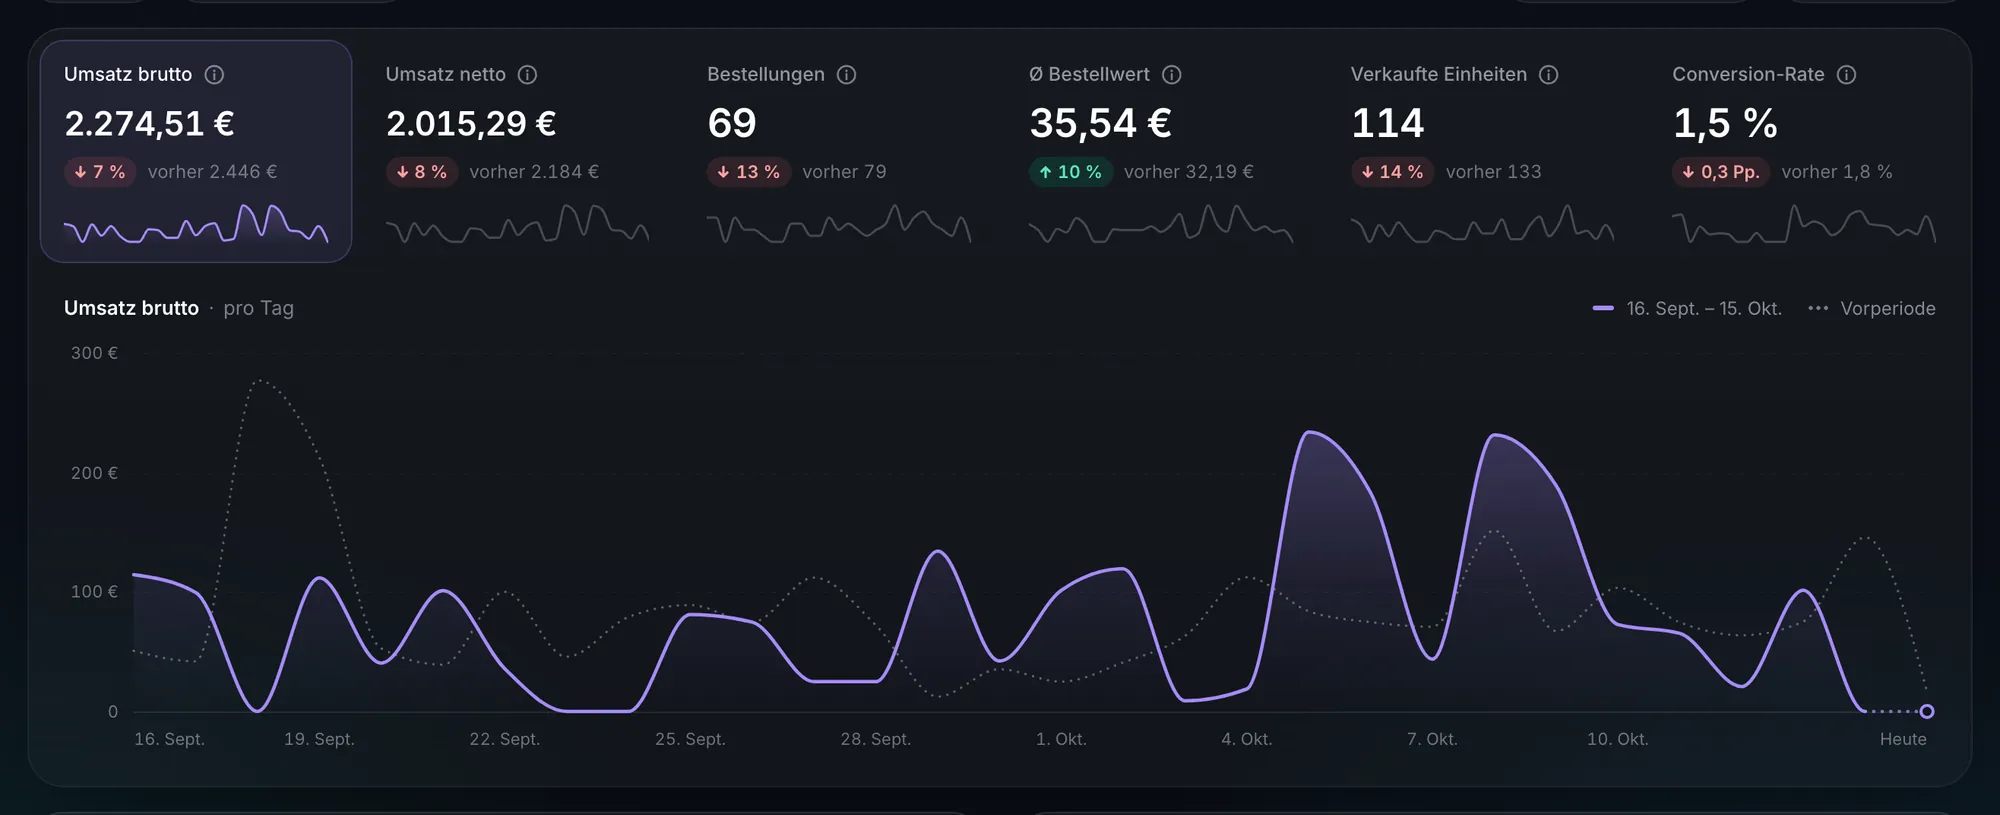This screenshot has width=2000, height=815.
Task: Click the green 10 % increase badge
Action: [x=1070, y=172]
